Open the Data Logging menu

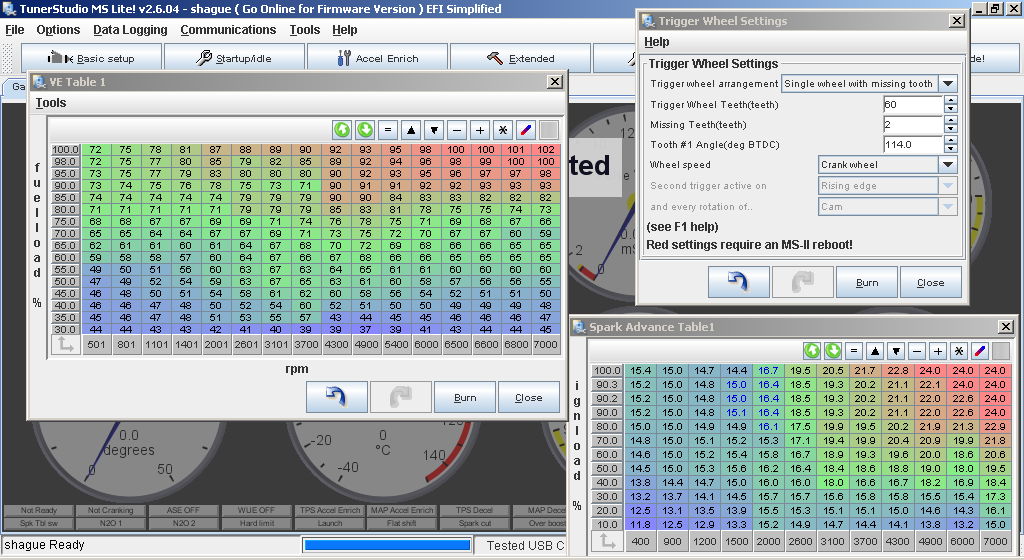click(x=130, y=30)
